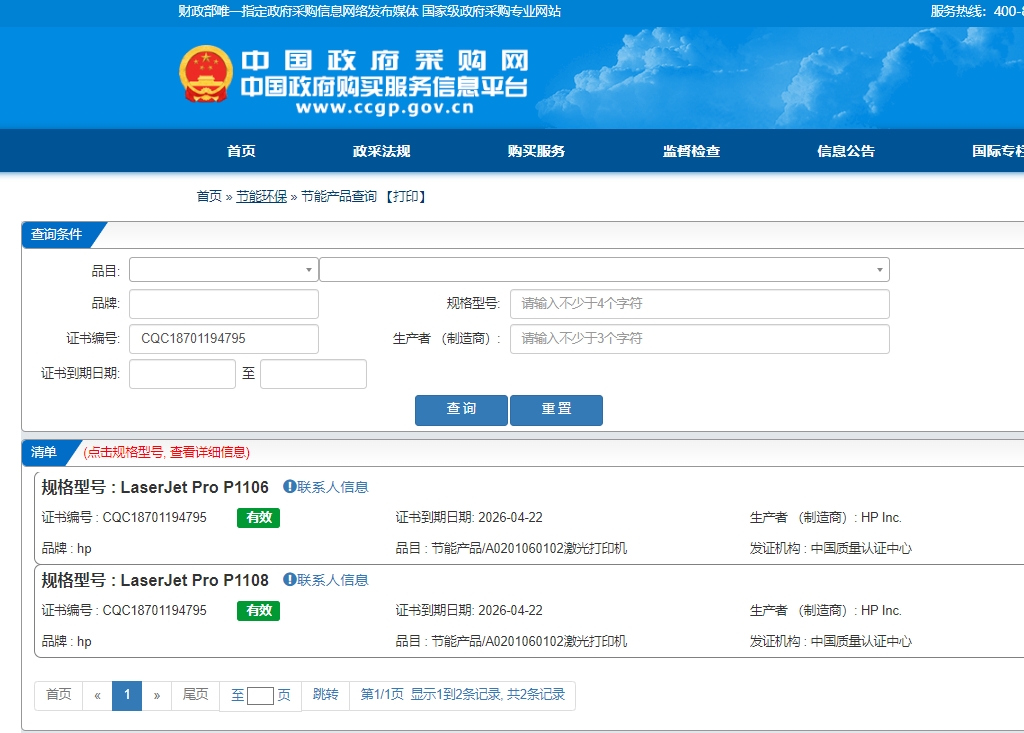Click the previous page « button

click(97, 694)
